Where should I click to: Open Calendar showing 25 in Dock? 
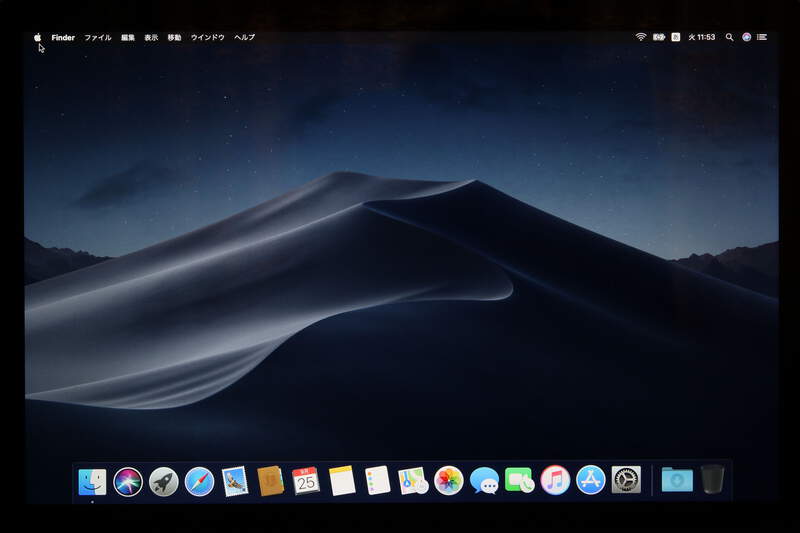tap(306, 480)
